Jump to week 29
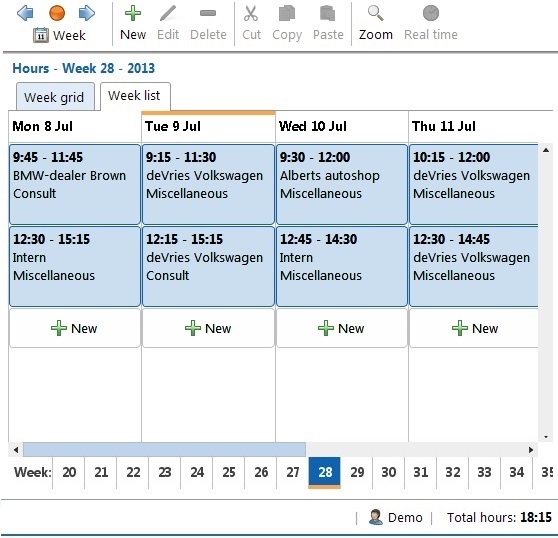The image size is (558, 538). 357,473
